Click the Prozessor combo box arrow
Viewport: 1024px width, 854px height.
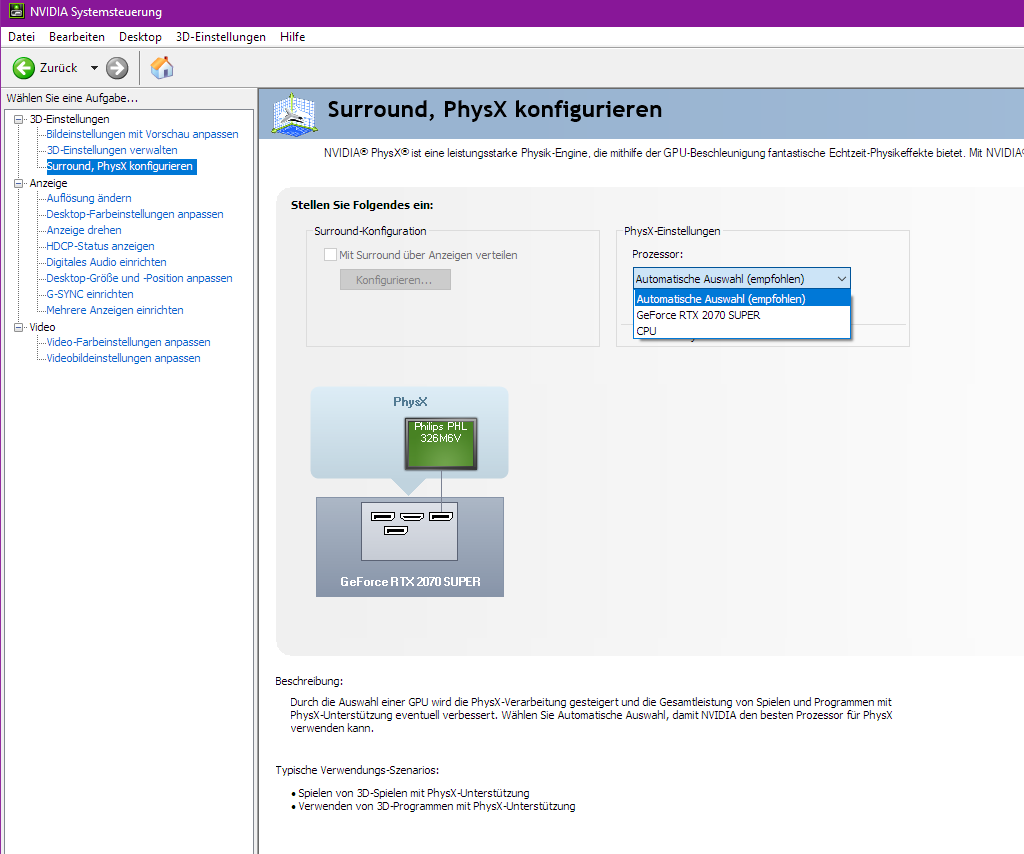[x=842, y=279]
